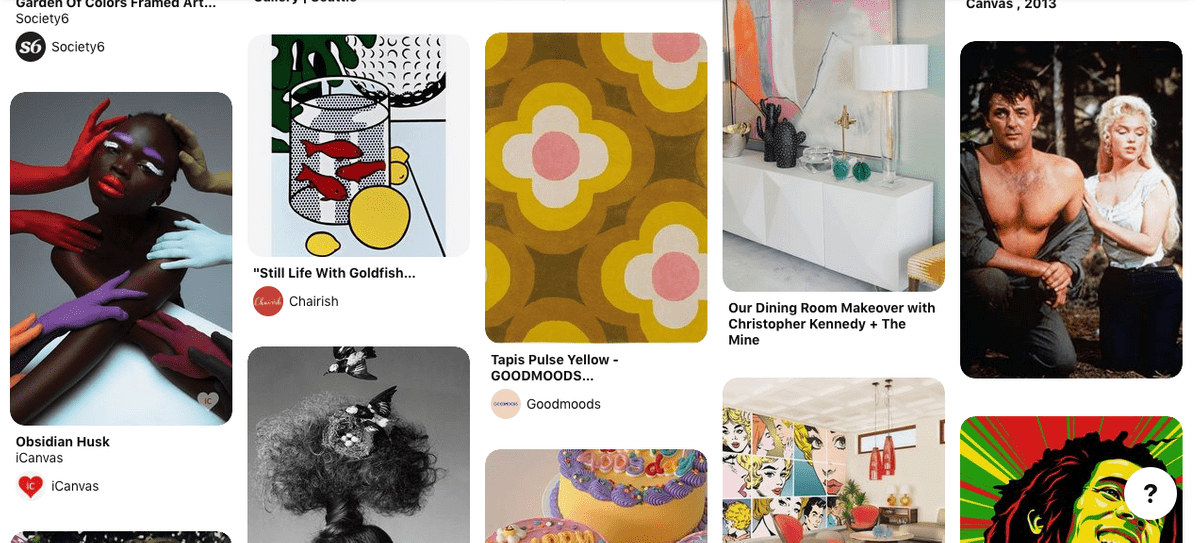Click the Society6 username next to avatar
The width and height of the screenshot is (1200, 543).
[78, 46]
